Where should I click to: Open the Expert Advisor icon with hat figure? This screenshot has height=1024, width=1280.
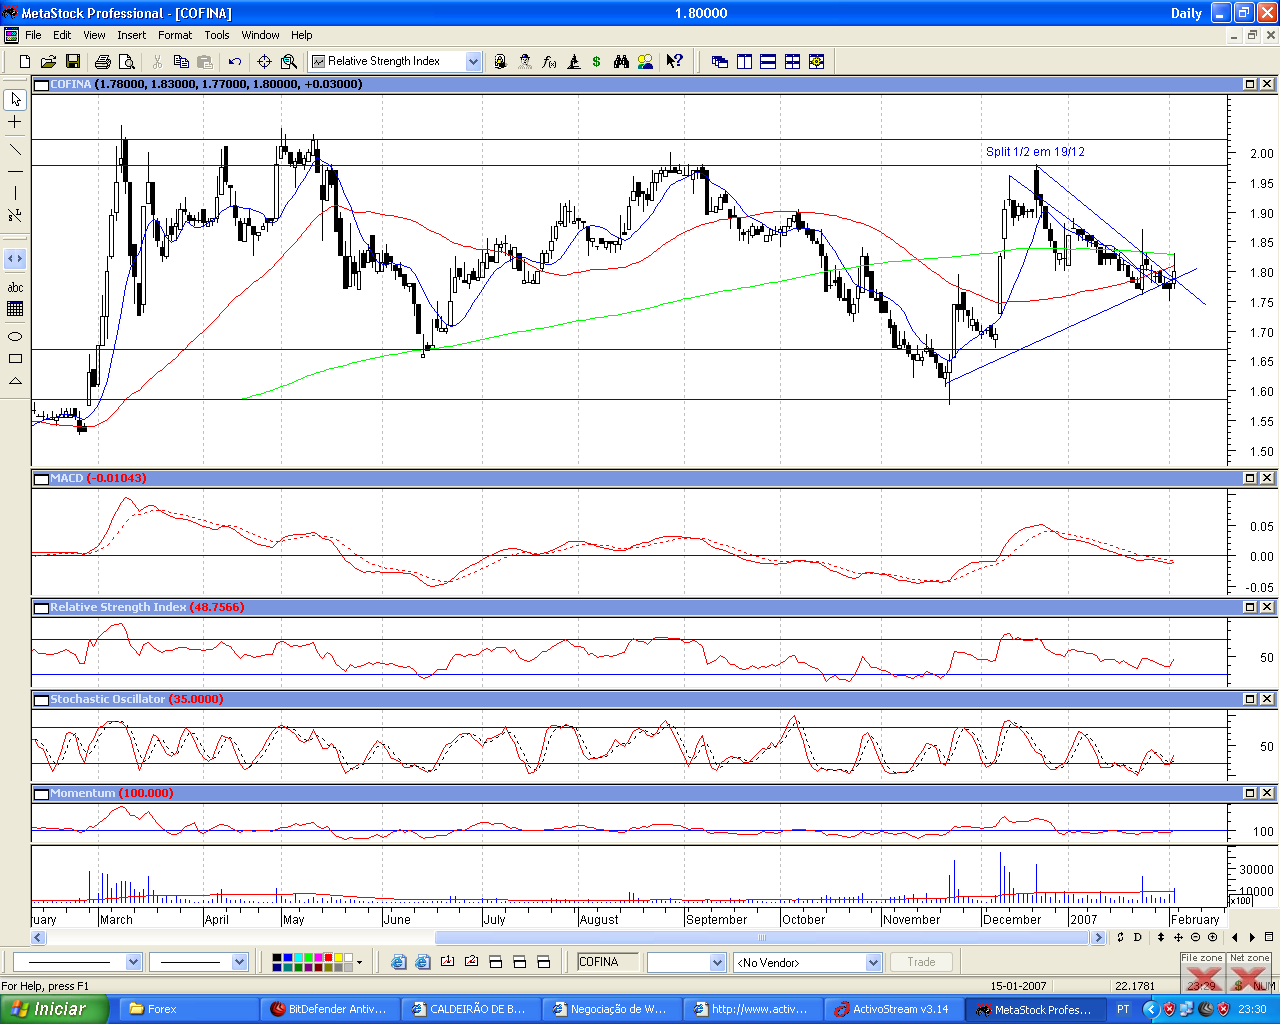tap(525, 62)
